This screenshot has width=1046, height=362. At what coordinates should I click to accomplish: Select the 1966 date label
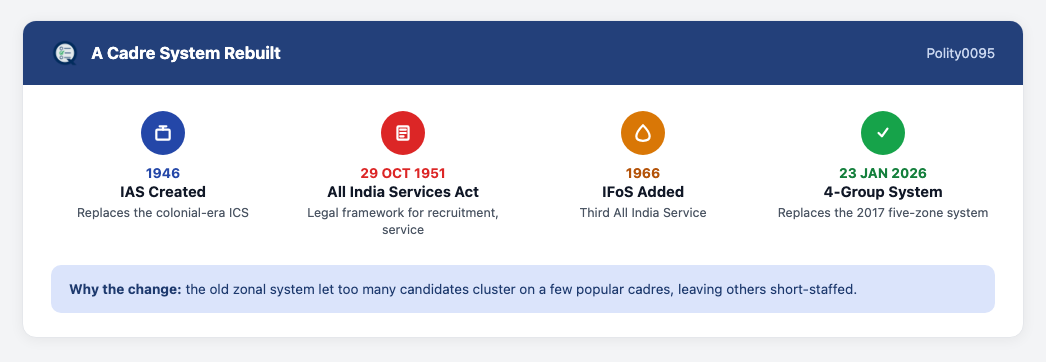(x=643, y=173)
